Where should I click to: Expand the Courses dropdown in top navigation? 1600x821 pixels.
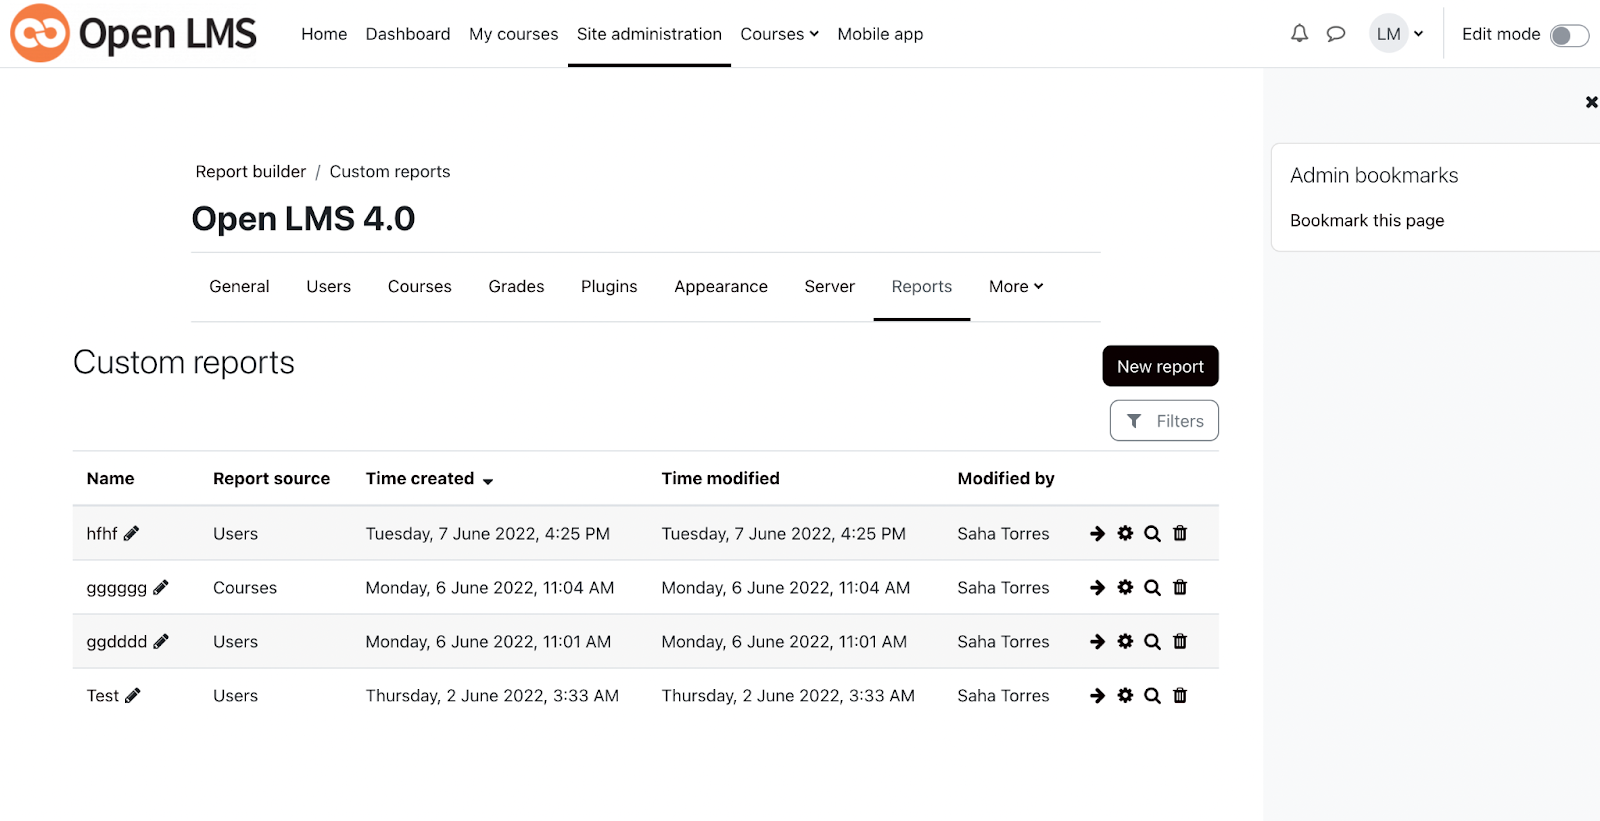coord(780,34)
